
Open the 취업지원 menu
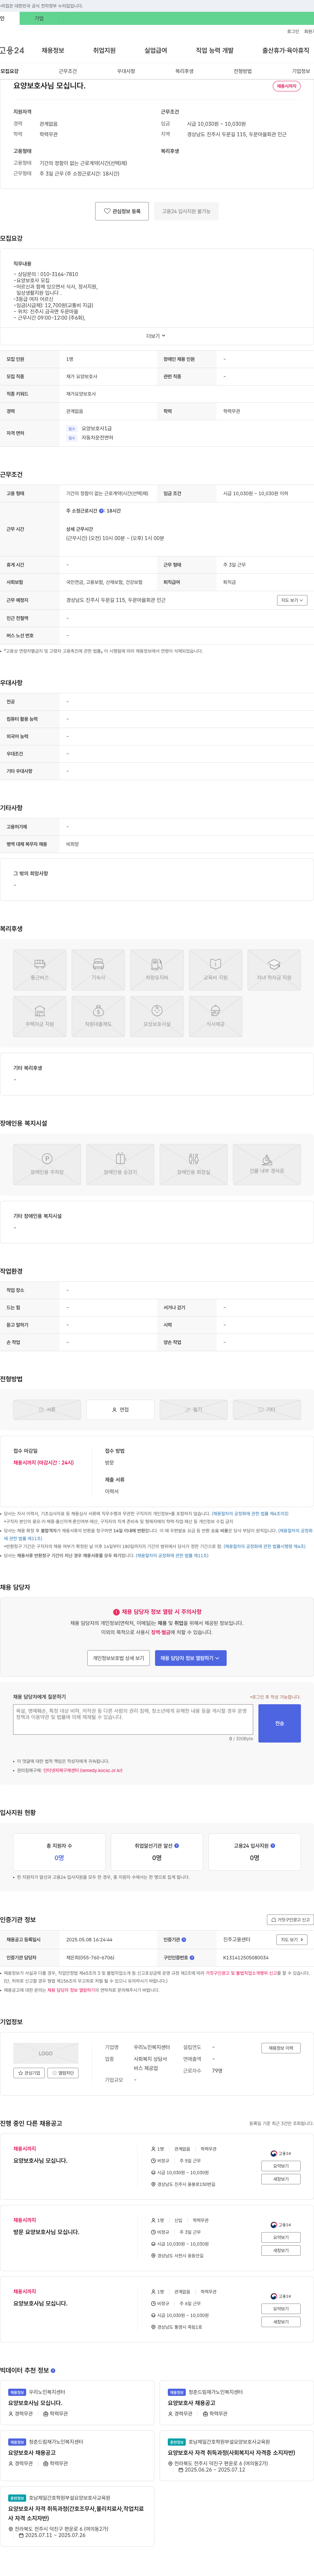[x=104, y=50]
